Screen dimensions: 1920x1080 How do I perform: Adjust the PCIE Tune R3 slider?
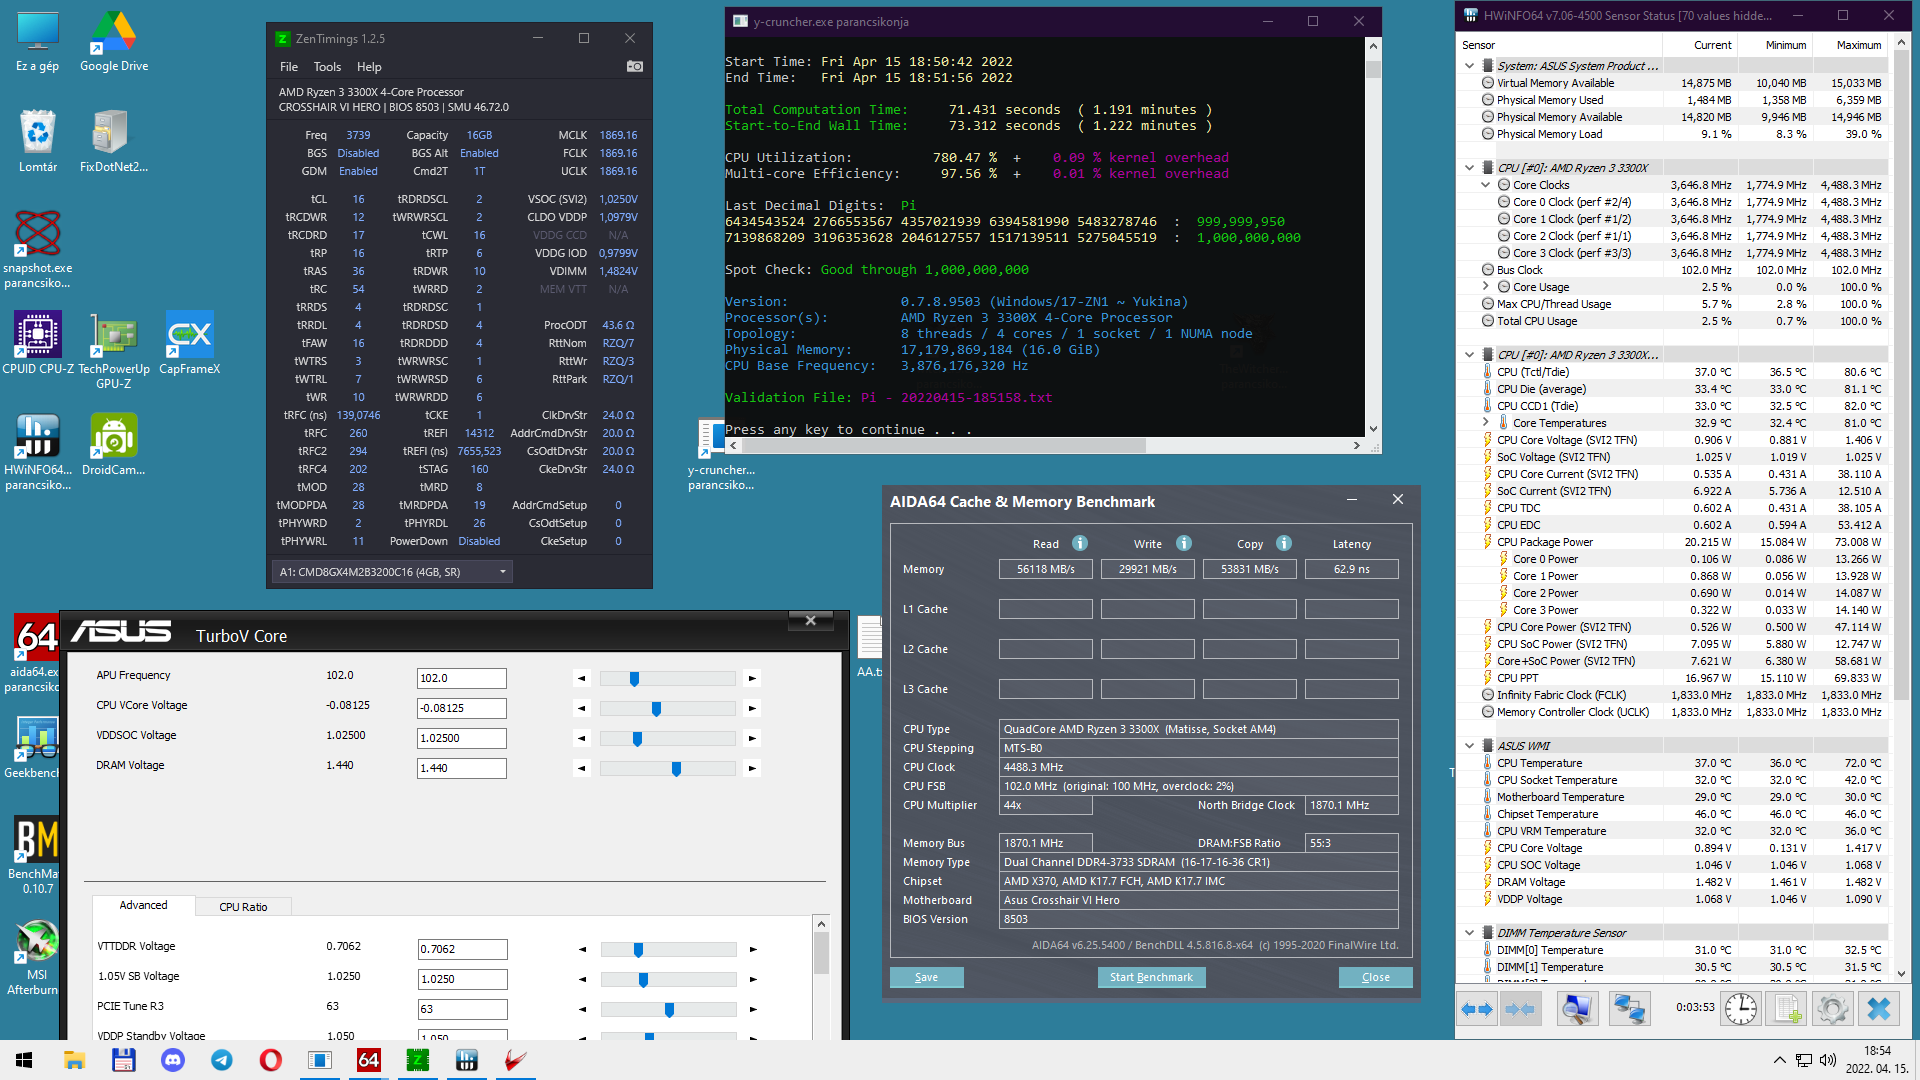(x=667, y=1009)
